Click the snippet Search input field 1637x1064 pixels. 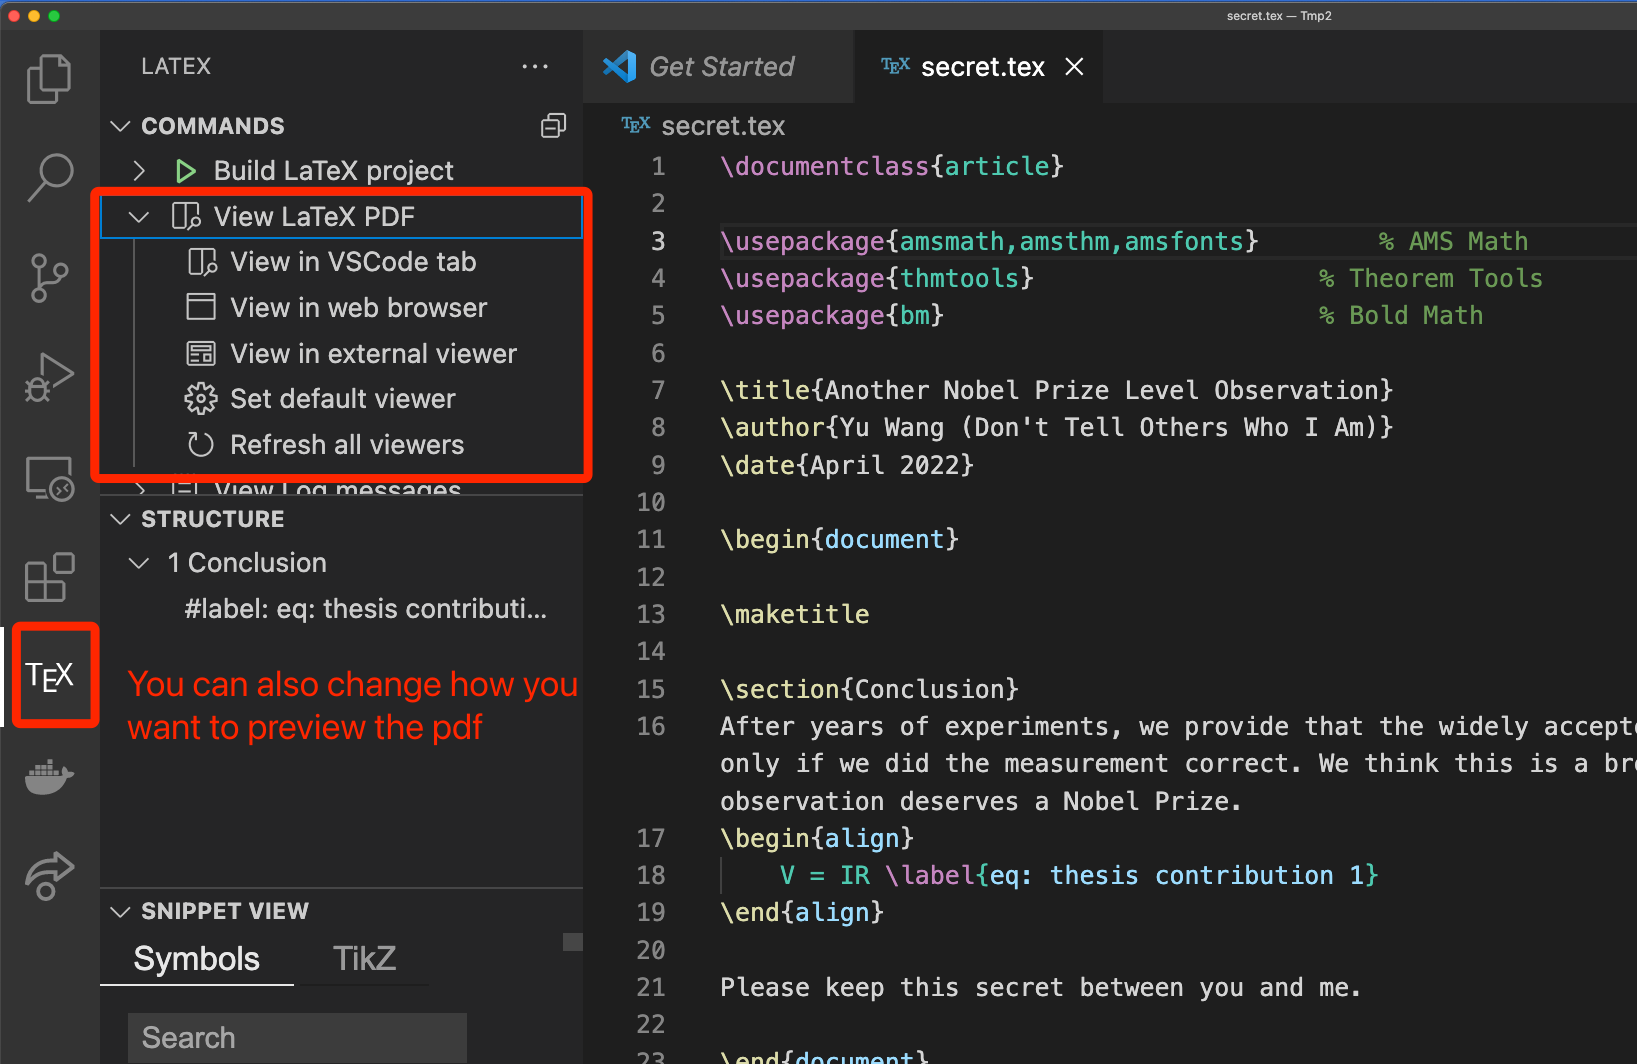(x=297, y=1038)
